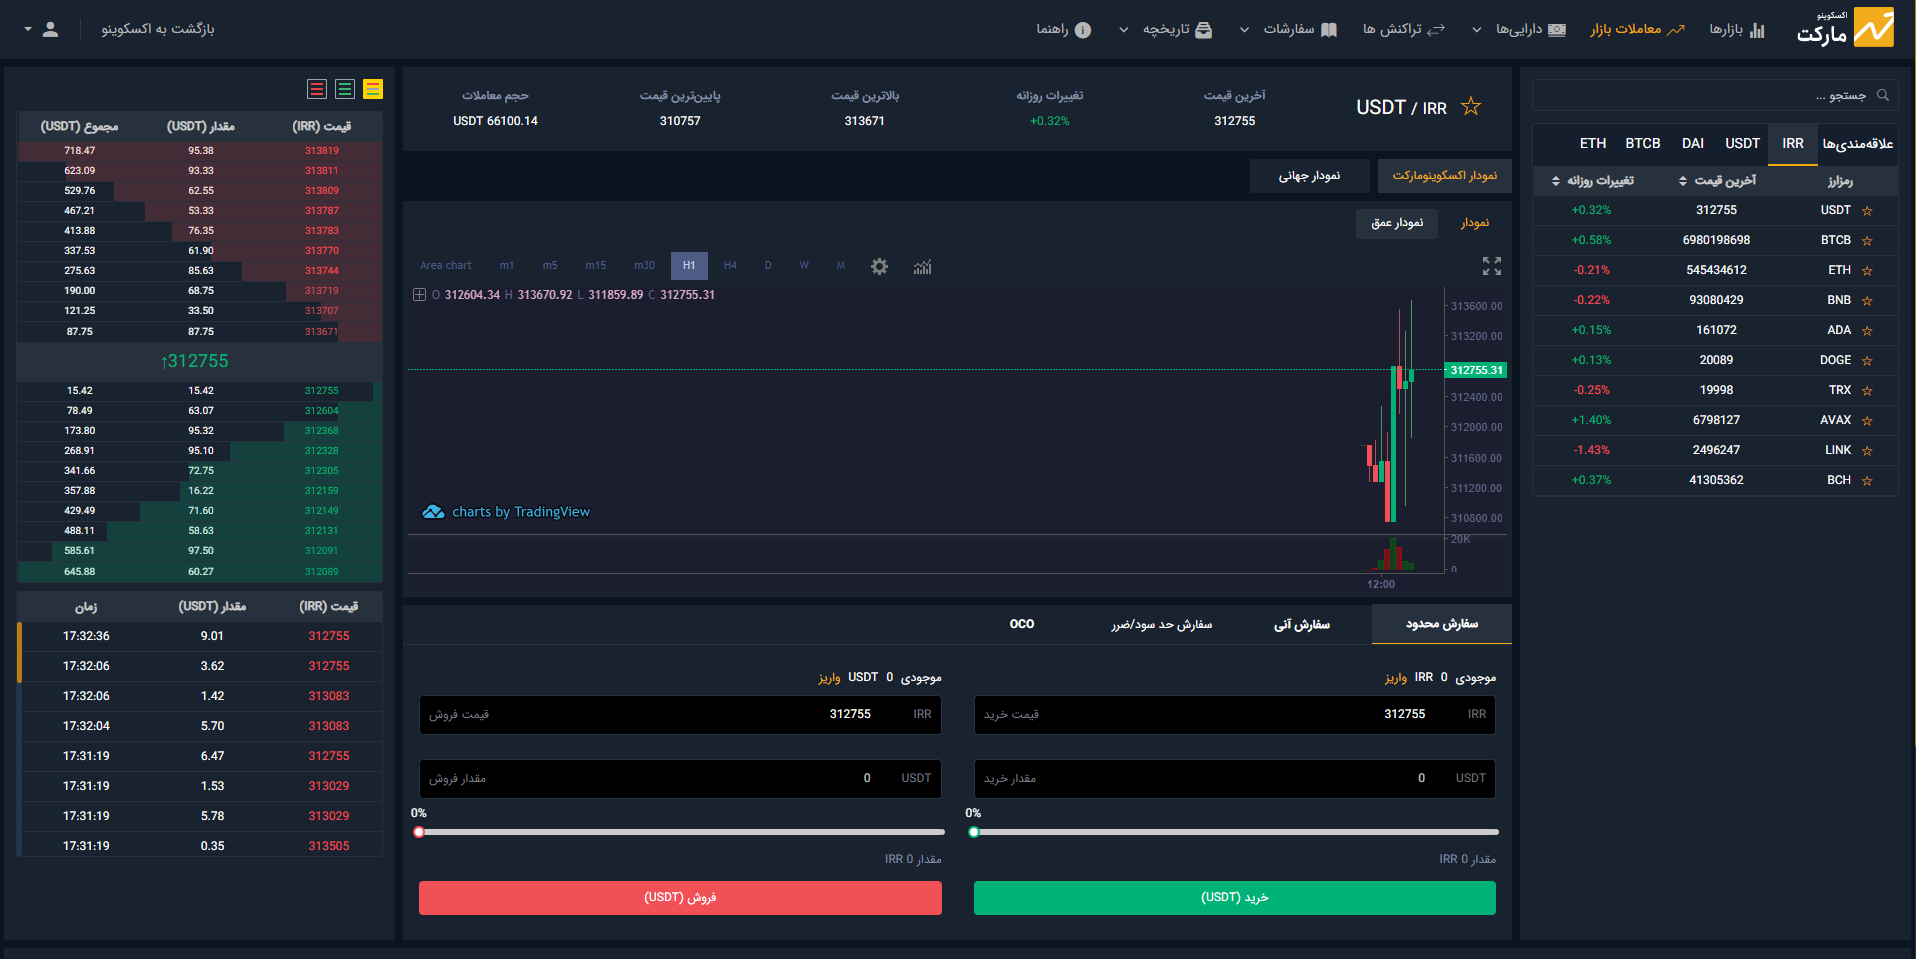
Task: Switch to the ETH market tab
Action: 1593,144
